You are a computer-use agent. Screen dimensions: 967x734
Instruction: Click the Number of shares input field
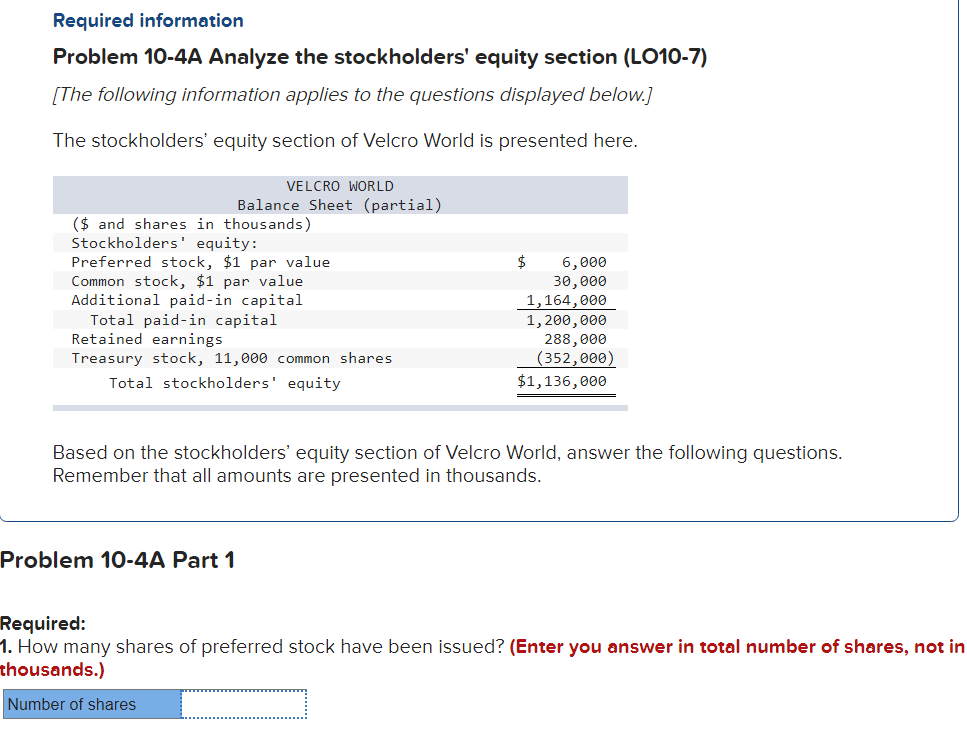click(x=242, y=704)
